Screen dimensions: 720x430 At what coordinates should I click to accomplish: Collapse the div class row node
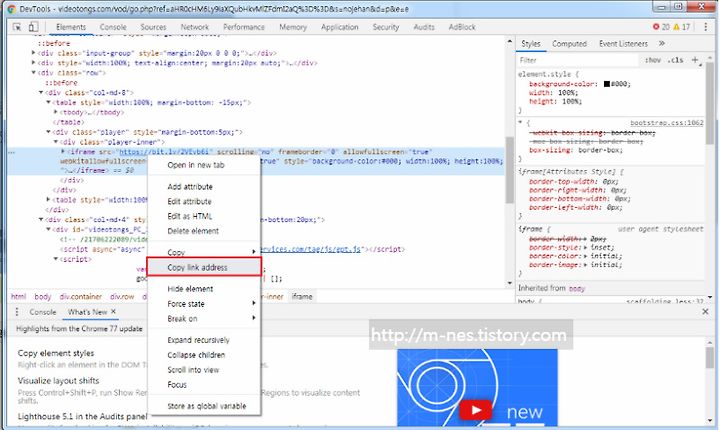click(x=34, y=73)
